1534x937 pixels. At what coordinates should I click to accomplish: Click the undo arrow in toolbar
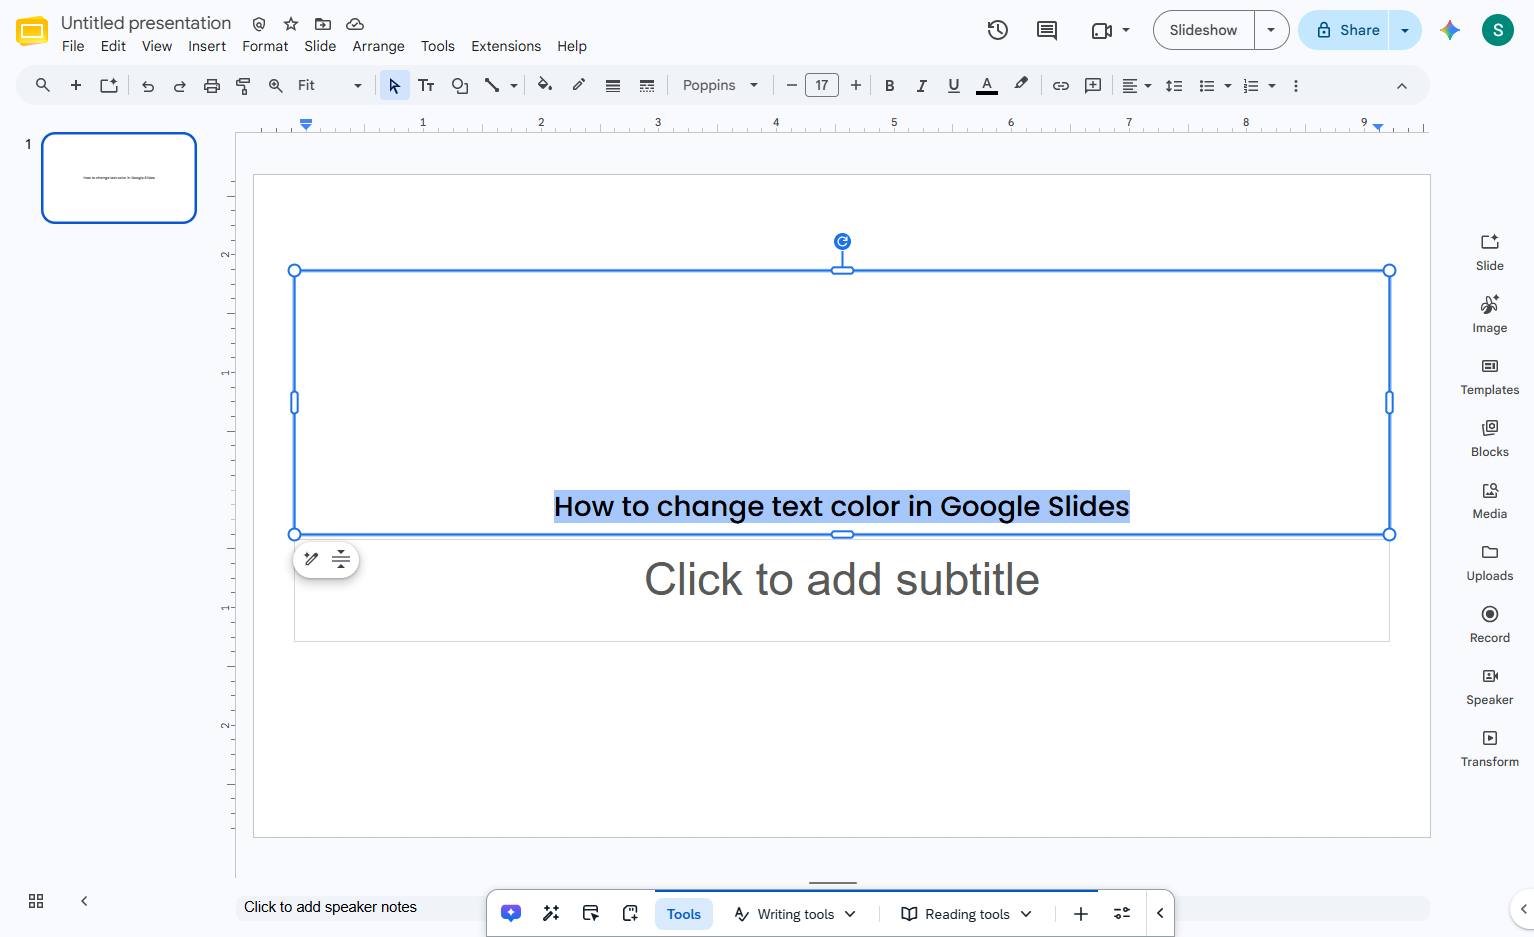pos(148,86)
